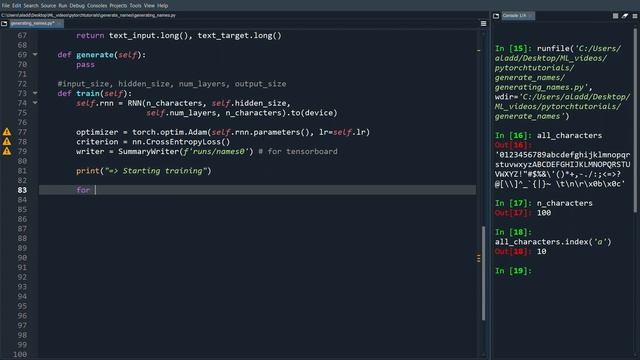Open the Consoles menu
Image resolution: width=640 pixels, height=360 pixels.
pos(97,6)
